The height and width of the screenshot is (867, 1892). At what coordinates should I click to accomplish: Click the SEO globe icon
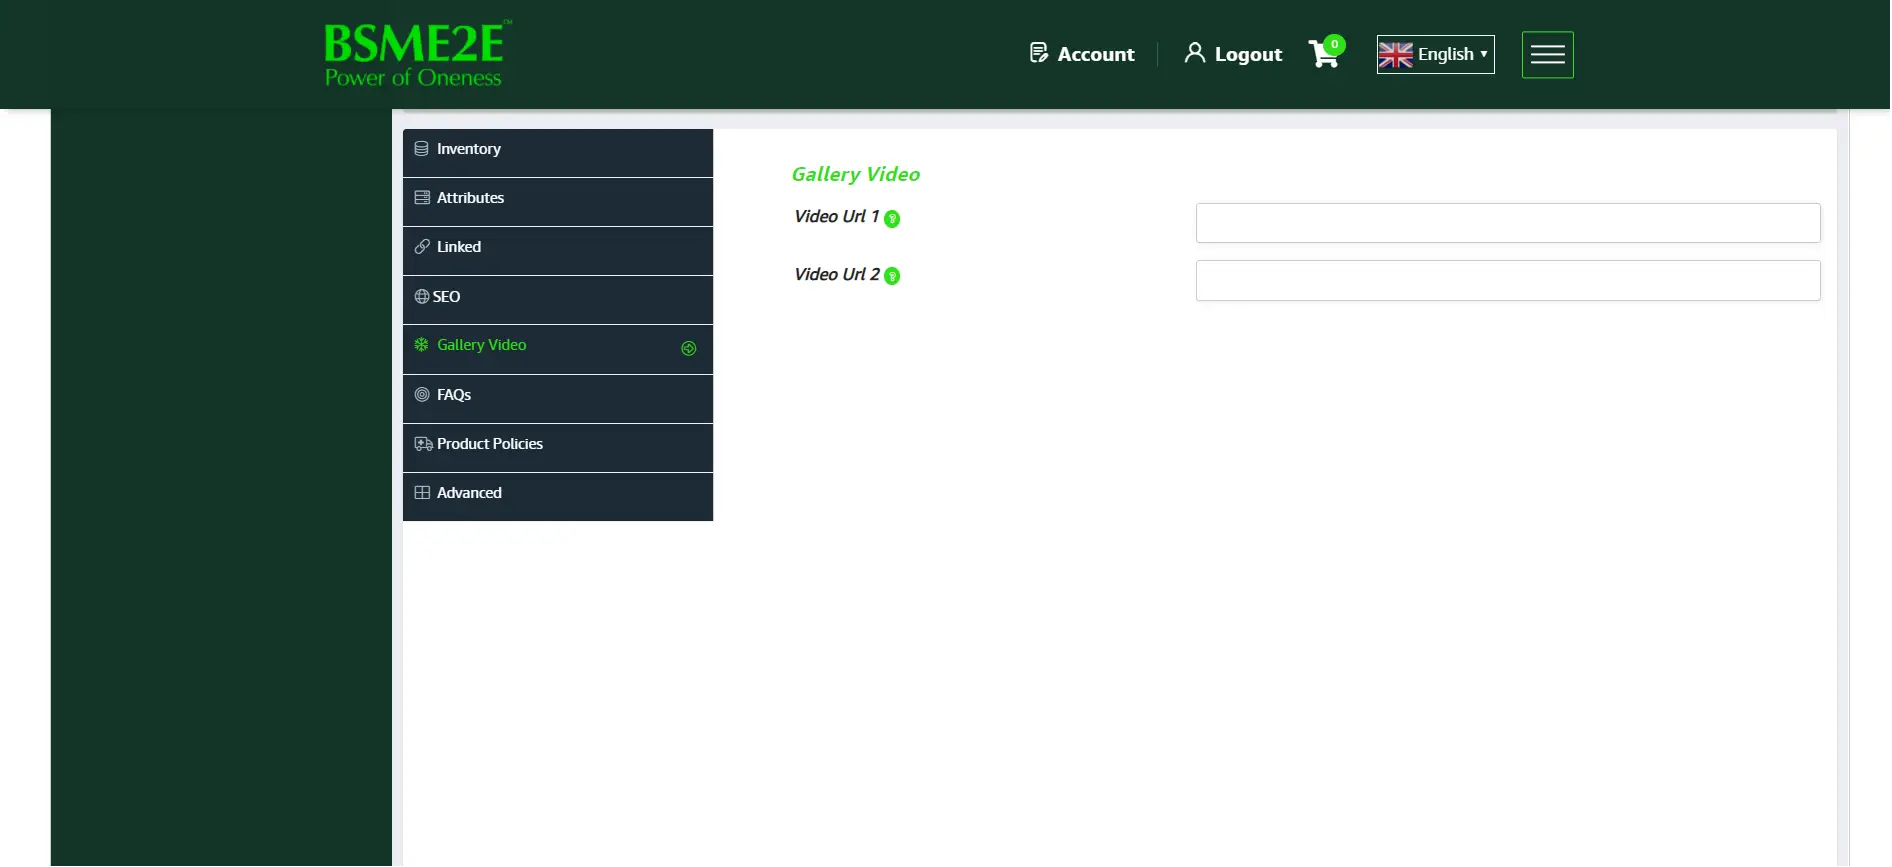pyautogui.click(x=422, y=296)
